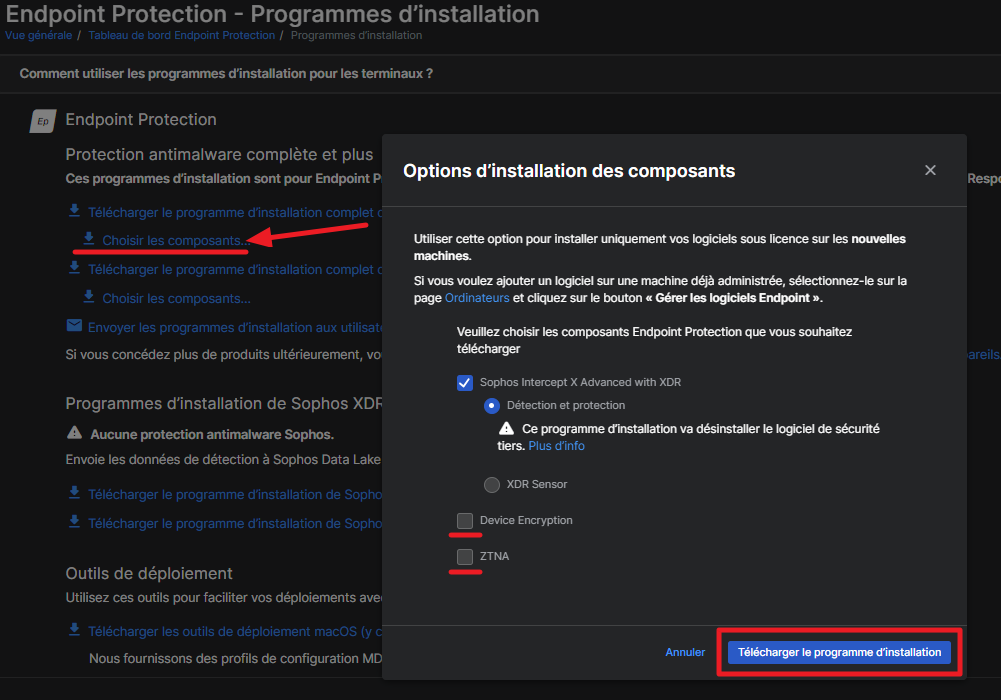Enable the Device Encryption checkbox
This screenshot has width=1001, height=700.
[x=465, y=521]
